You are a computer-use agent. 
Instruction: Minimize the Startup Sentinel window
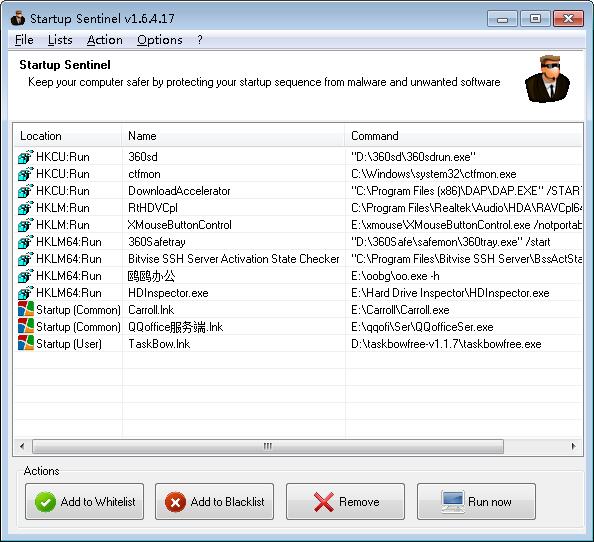[502, 19]
